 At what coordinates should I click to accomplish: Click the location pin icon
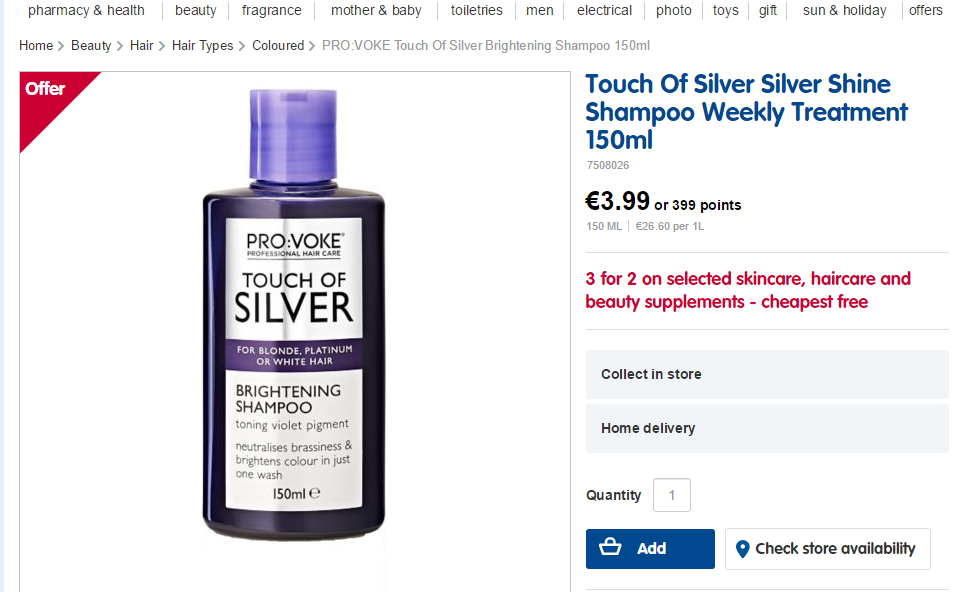(x=742, y=549)
